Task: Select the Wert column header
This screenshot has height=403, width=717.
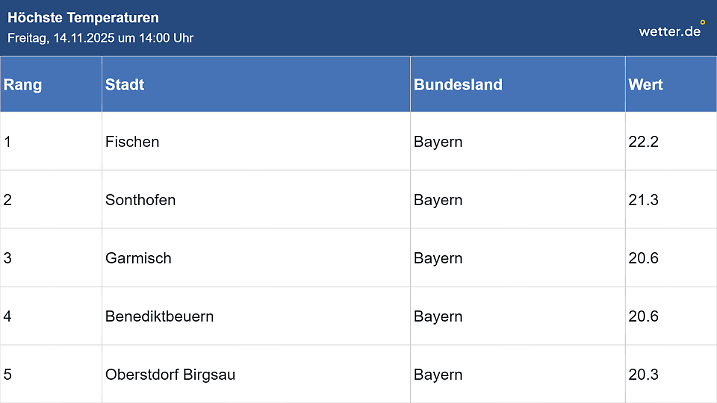Action: click(646, 85)
